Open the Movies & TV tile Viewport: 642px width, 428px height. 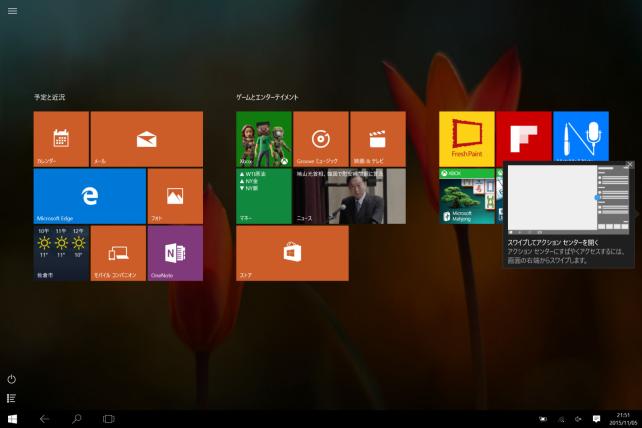coord(377,138)
